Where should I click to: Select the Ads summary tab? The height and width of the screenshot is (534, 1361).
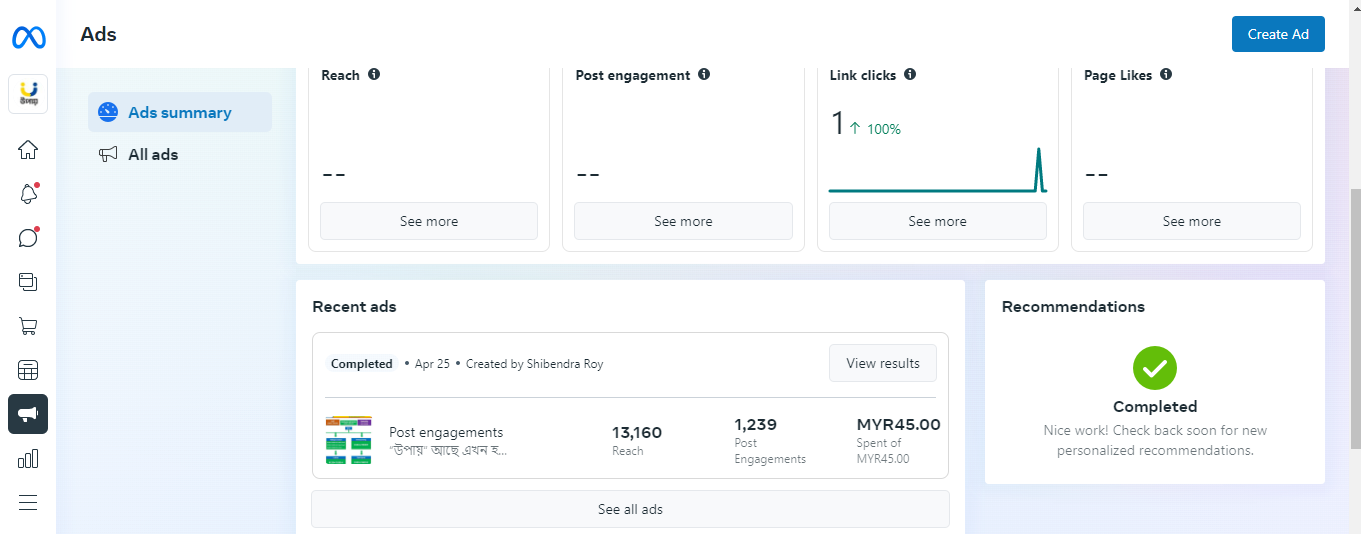click(180, 113)
